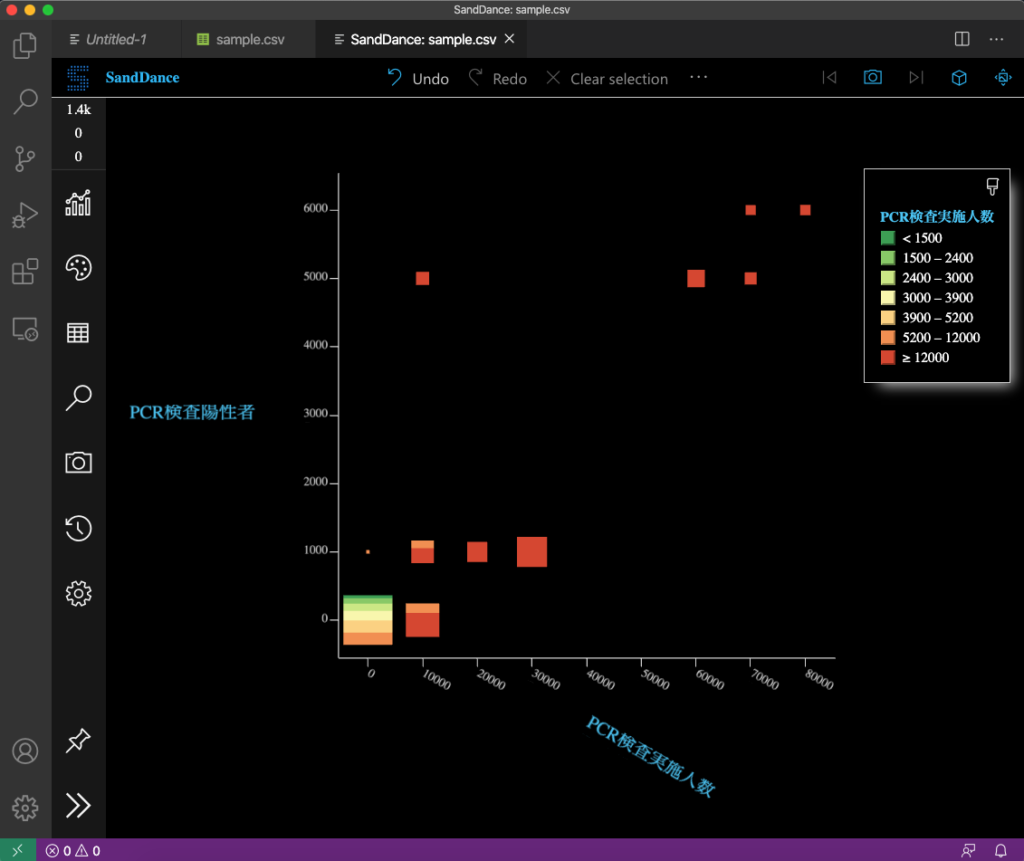This screenshot has width=1024, height=861.
Task: Switch to the sample.csv tab
Action: (x=240, y=40)
